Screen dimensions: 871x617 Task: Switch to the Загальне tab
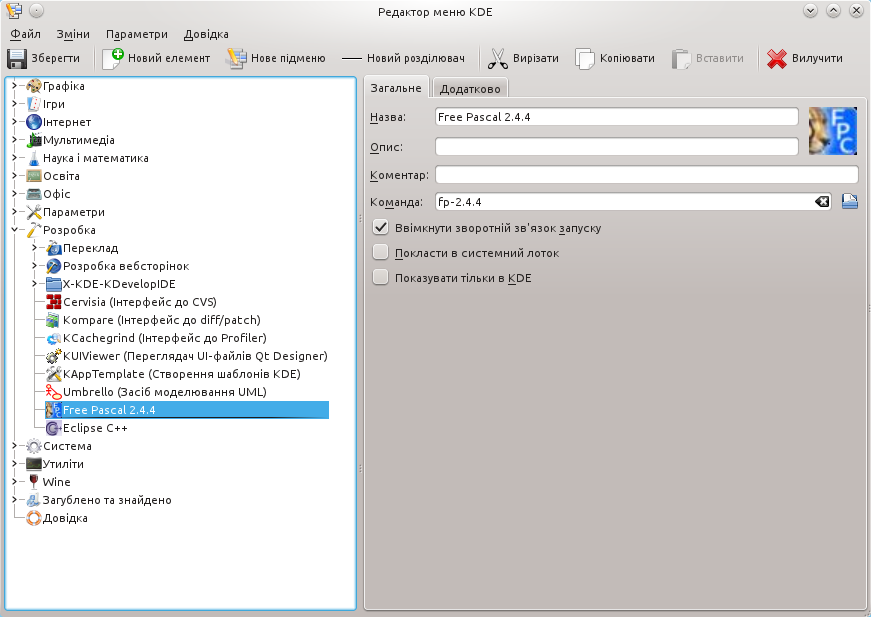[x=396, y=88]
